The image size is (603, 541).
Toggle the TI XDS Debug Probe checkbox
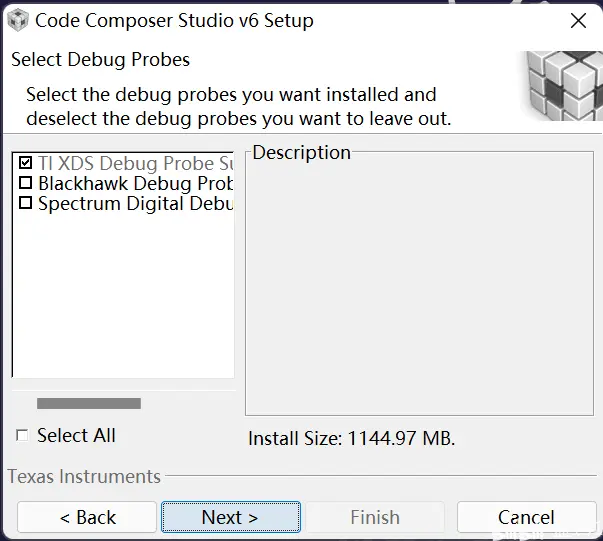26,163
